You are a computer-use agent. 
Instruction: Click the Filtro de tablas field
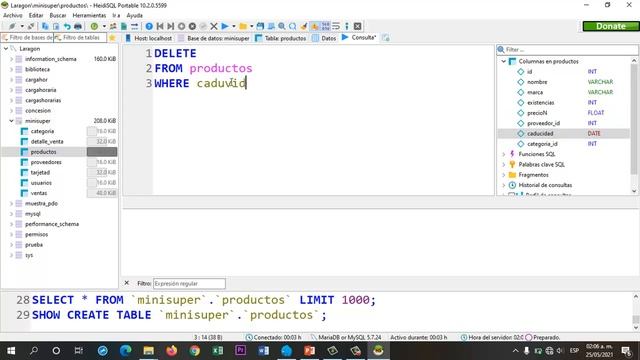pyautogui.click(x=80, y=38)
